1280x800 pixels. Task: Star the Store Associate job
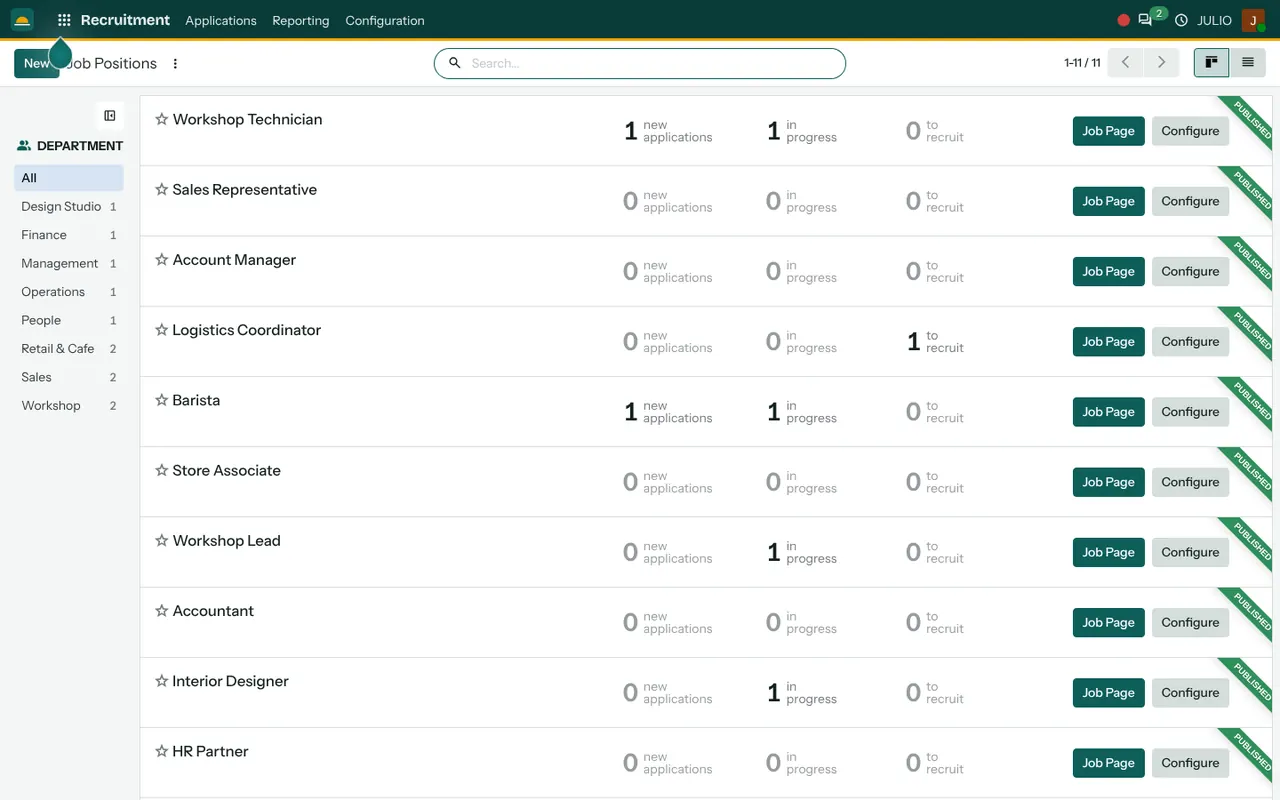click(161, 470)
